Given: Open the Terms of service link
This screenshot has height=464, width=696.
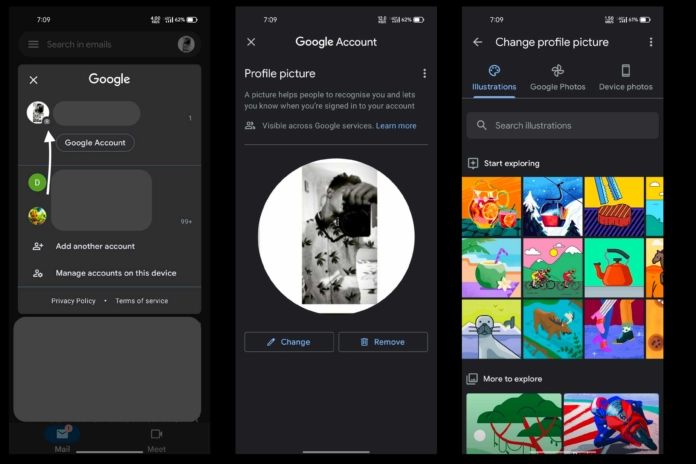Looking at the screenshot, I should (x=141, y=301).
